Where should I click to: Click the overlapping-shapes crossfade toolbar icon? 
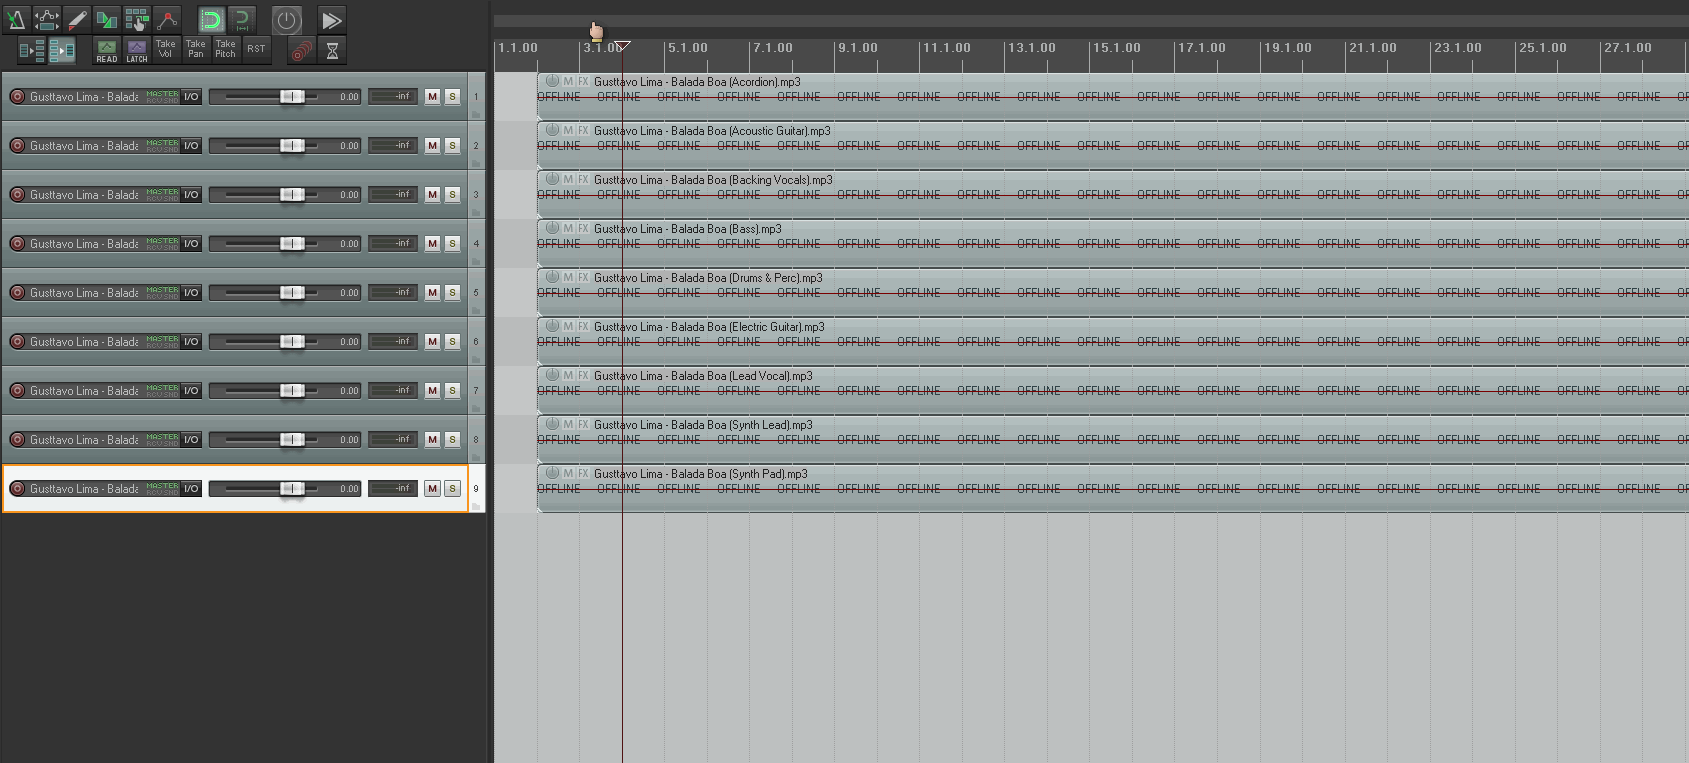(106, 19)
